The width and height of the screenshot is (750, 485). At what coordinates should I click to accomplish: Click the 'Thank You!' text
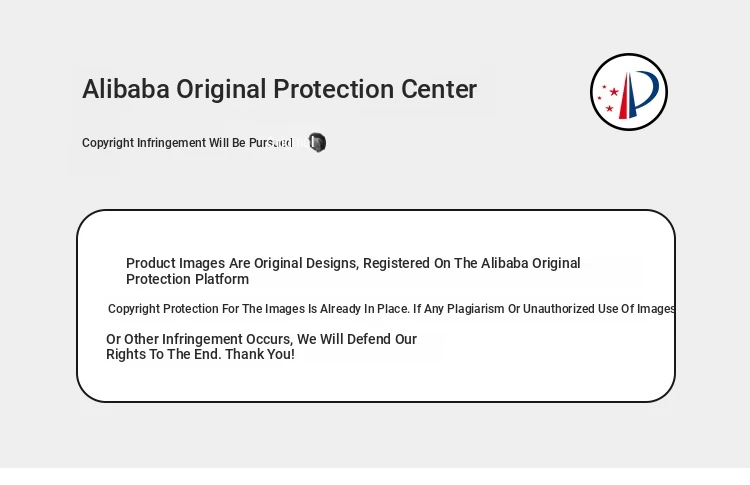tap(260, 354)
